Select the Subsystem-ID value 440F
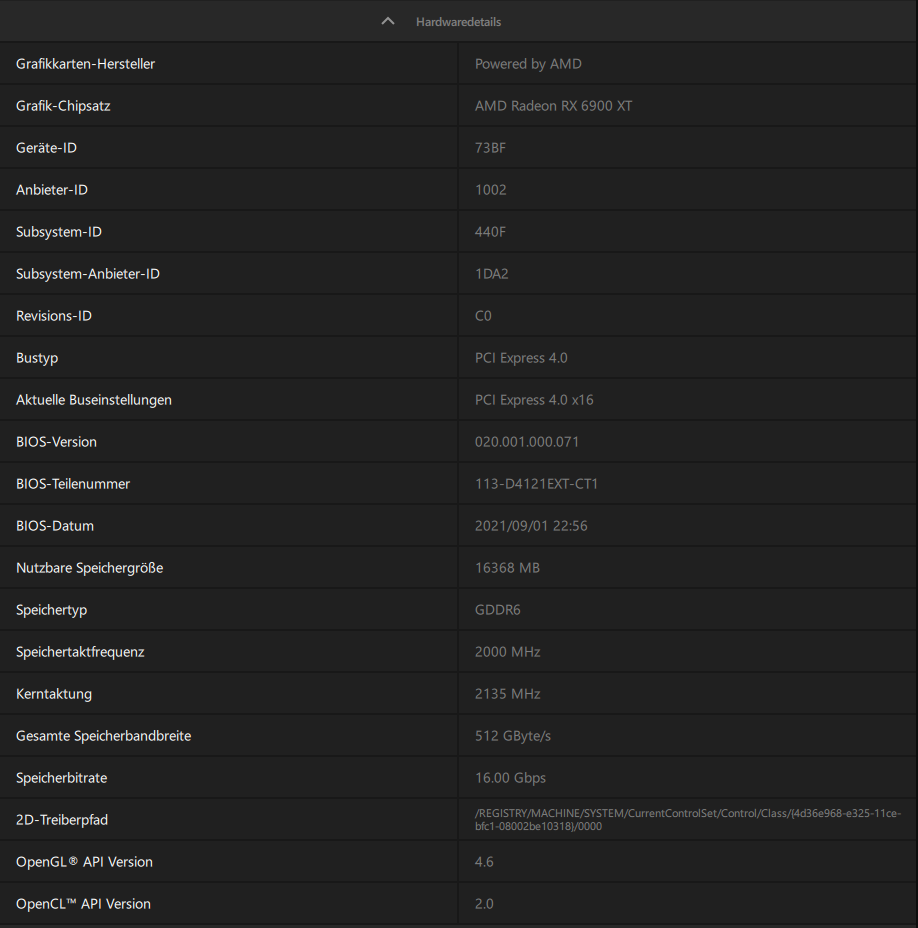 (x=490, y=232)
